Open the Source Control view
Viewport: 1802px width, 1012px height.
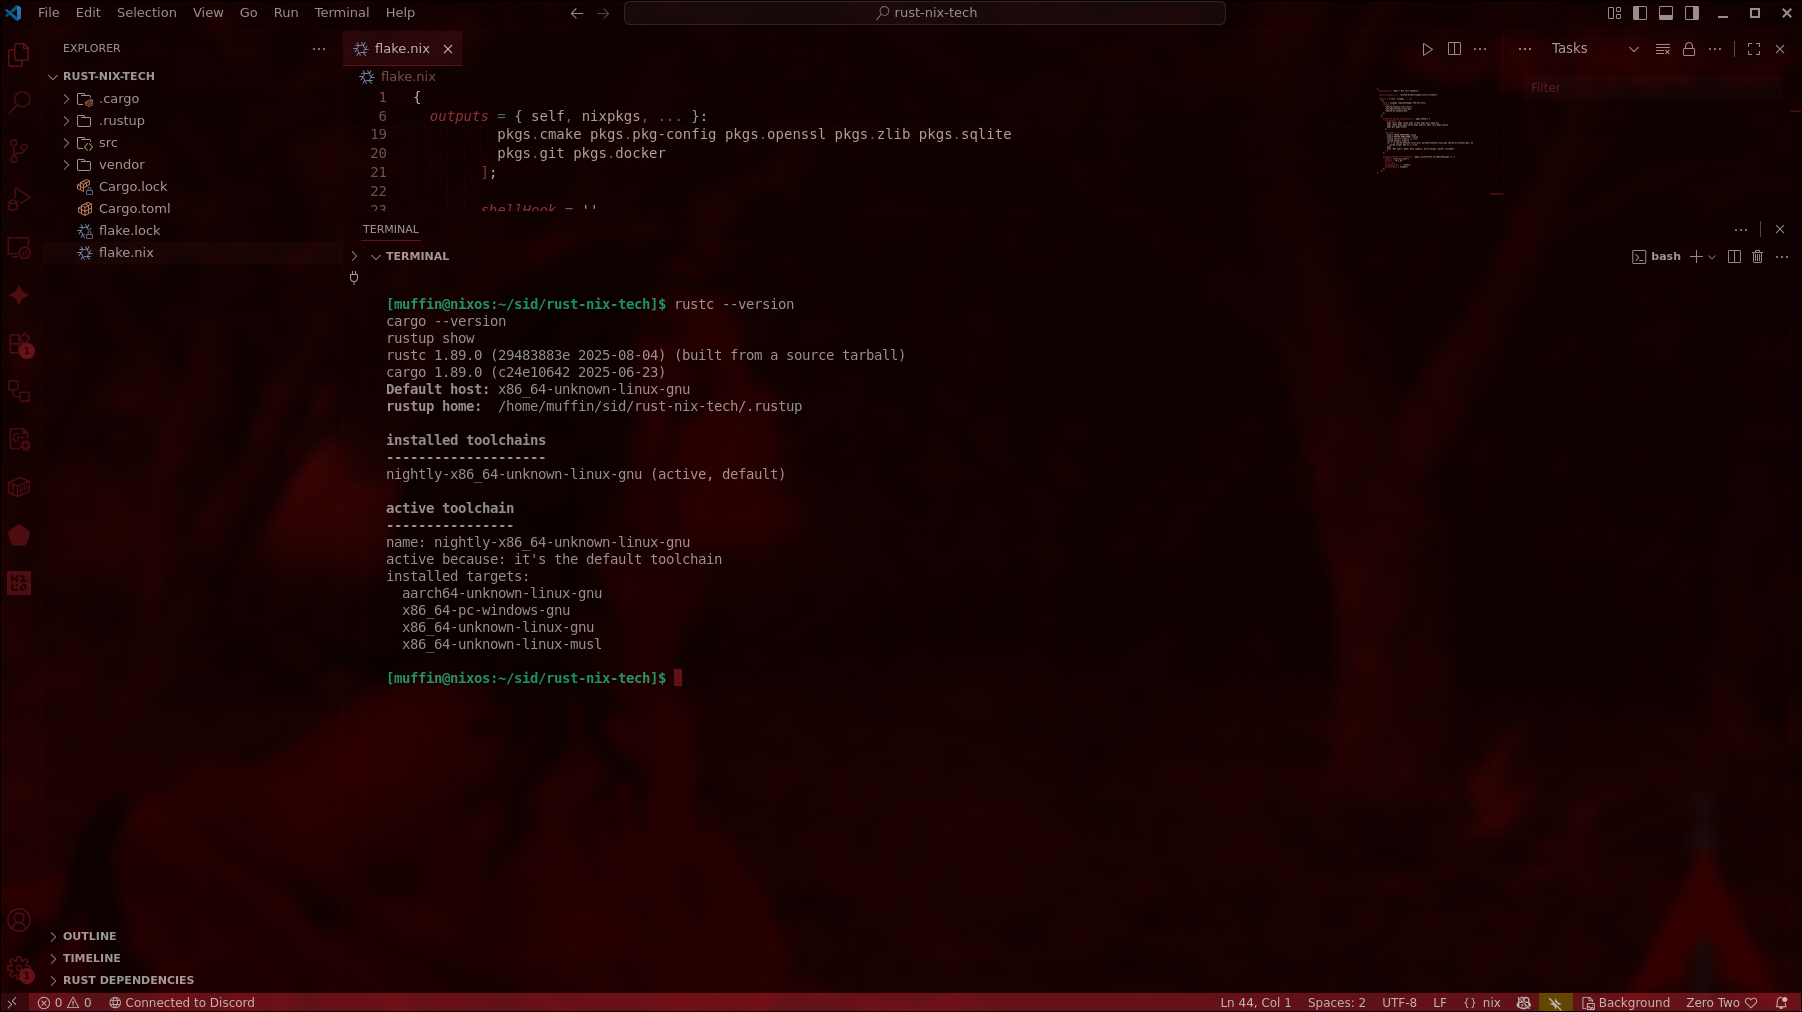click(19, 151)
